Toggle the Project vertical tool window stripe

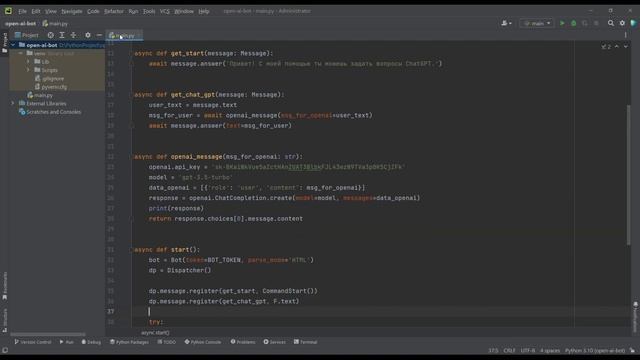pos(4,42)
